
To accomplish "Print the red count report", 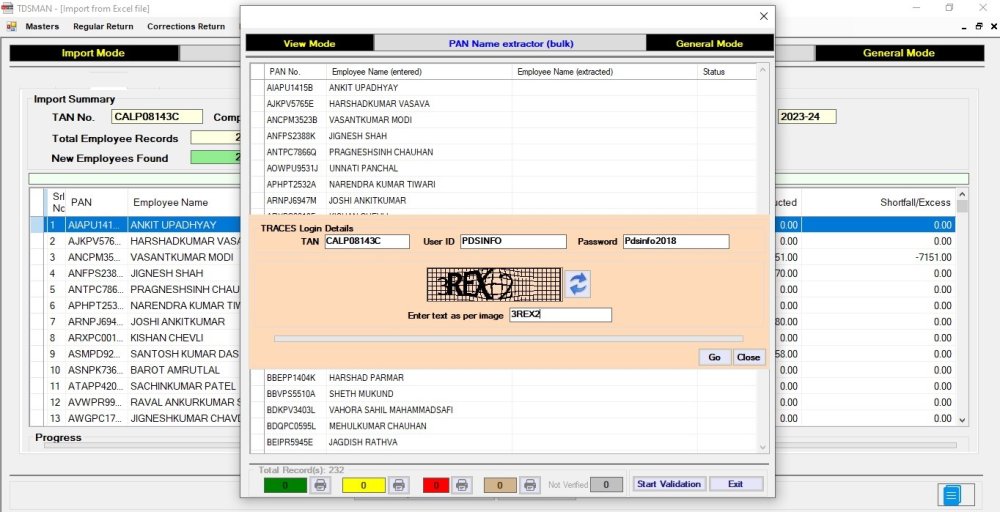I will [462, 485].
